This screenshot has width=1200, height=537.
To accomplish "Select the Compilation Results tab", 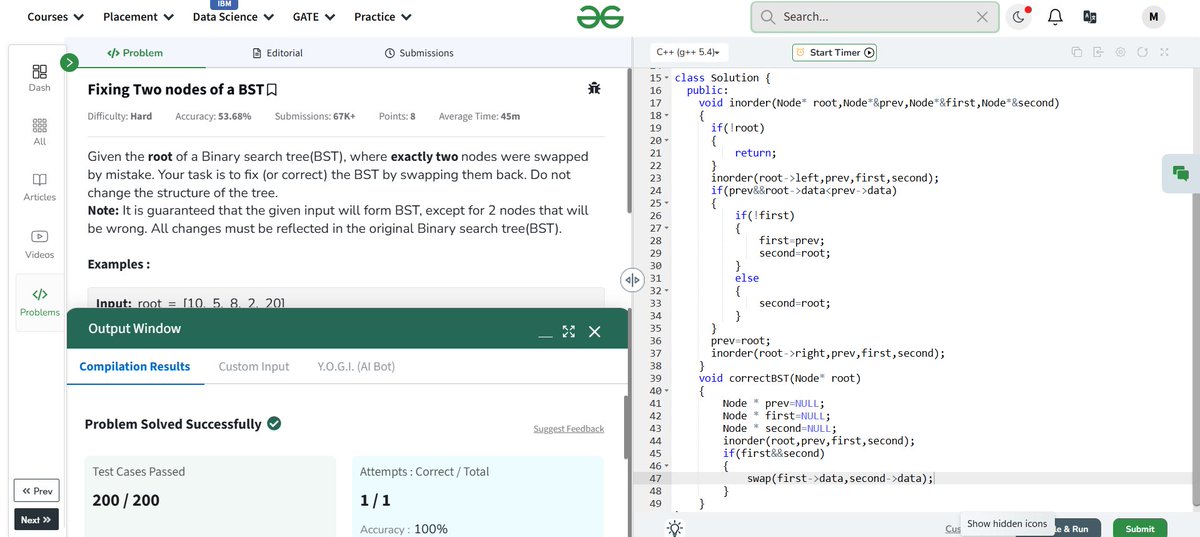I will point(135,367).
